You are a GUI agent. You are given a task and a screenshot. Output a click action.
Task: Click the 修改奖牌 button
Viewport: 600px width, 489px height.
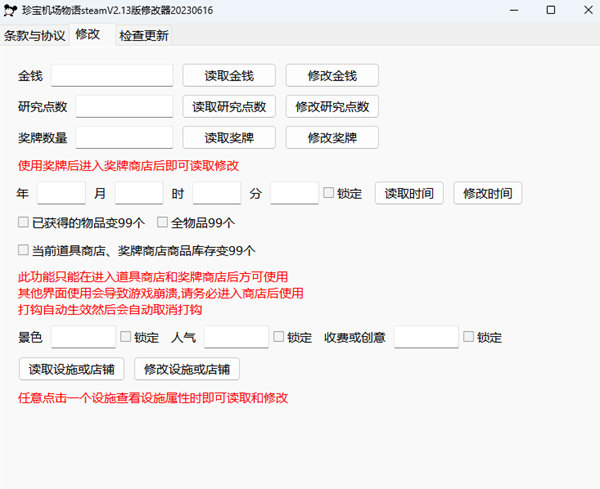click(x=332, y=137)
